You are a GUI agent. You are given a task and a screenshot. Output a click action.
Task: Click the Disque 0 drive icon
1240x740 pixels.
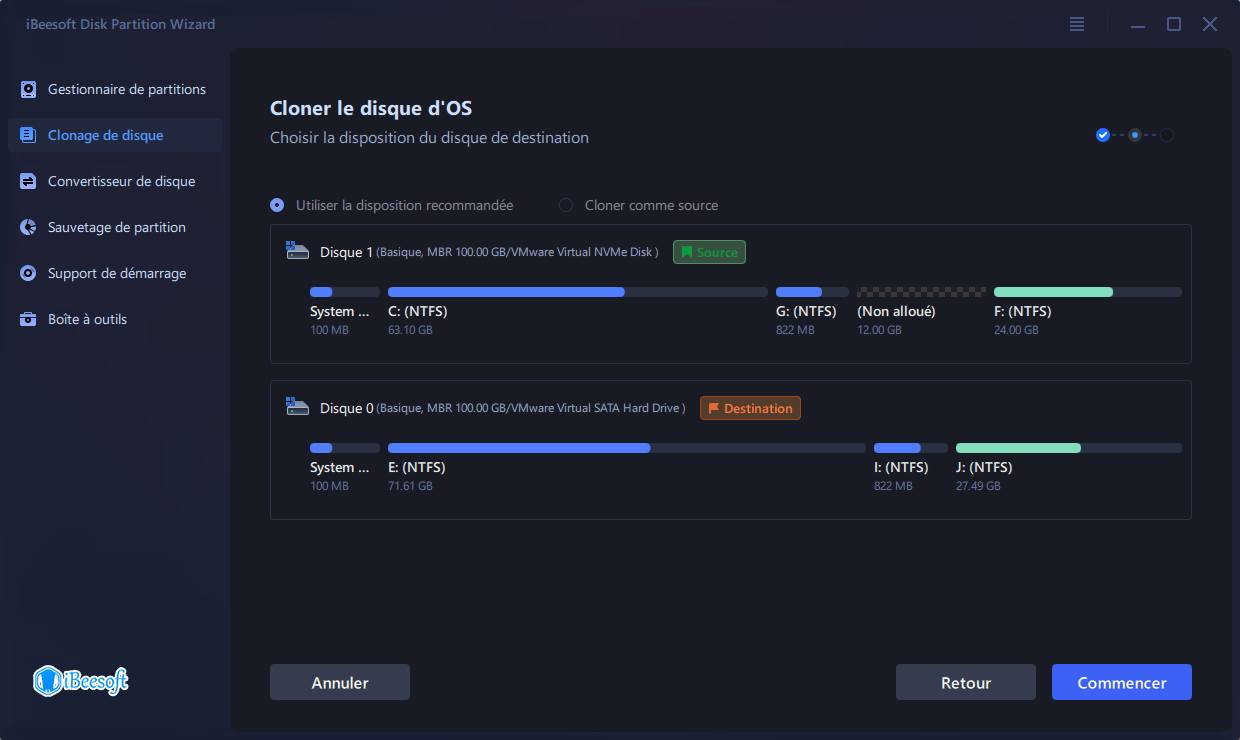[297, 407]
